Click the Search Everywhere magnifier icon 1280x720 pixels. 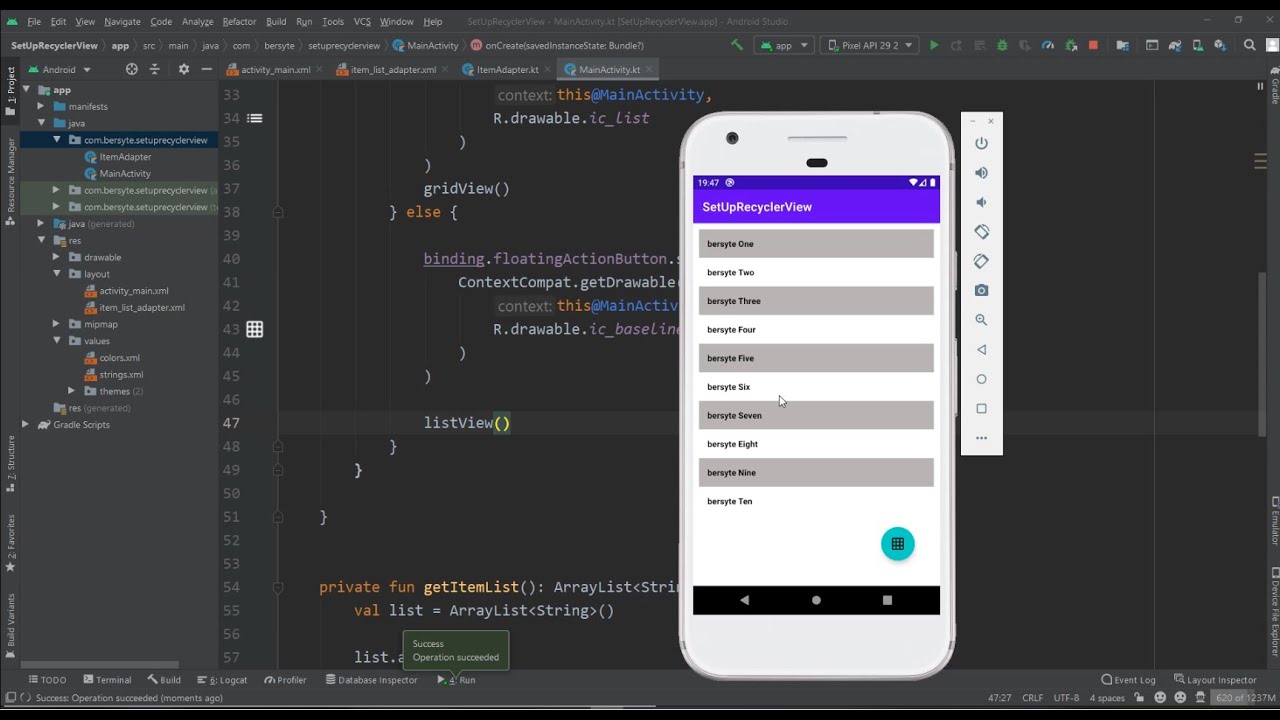point(1249,45)
